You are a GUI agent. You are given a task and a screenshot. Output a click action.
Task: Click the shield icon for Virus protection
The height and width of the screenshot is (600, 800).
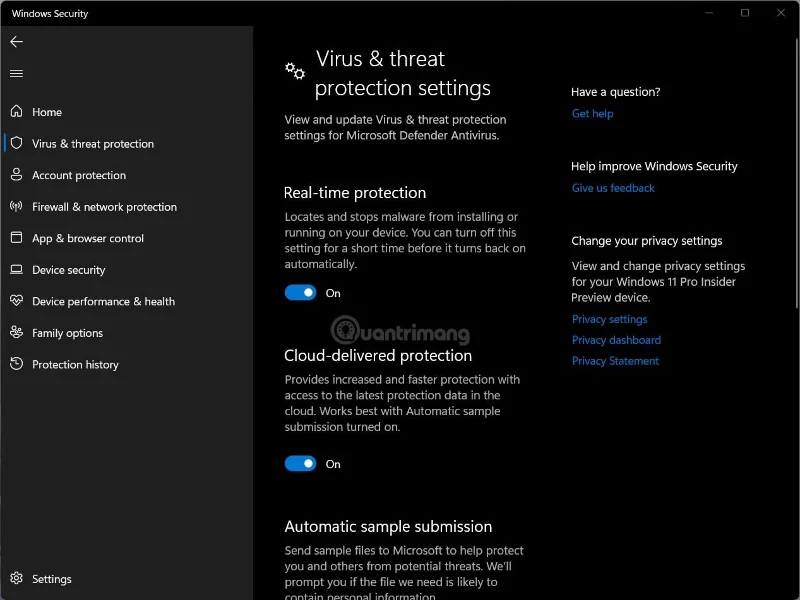(16, 143)
